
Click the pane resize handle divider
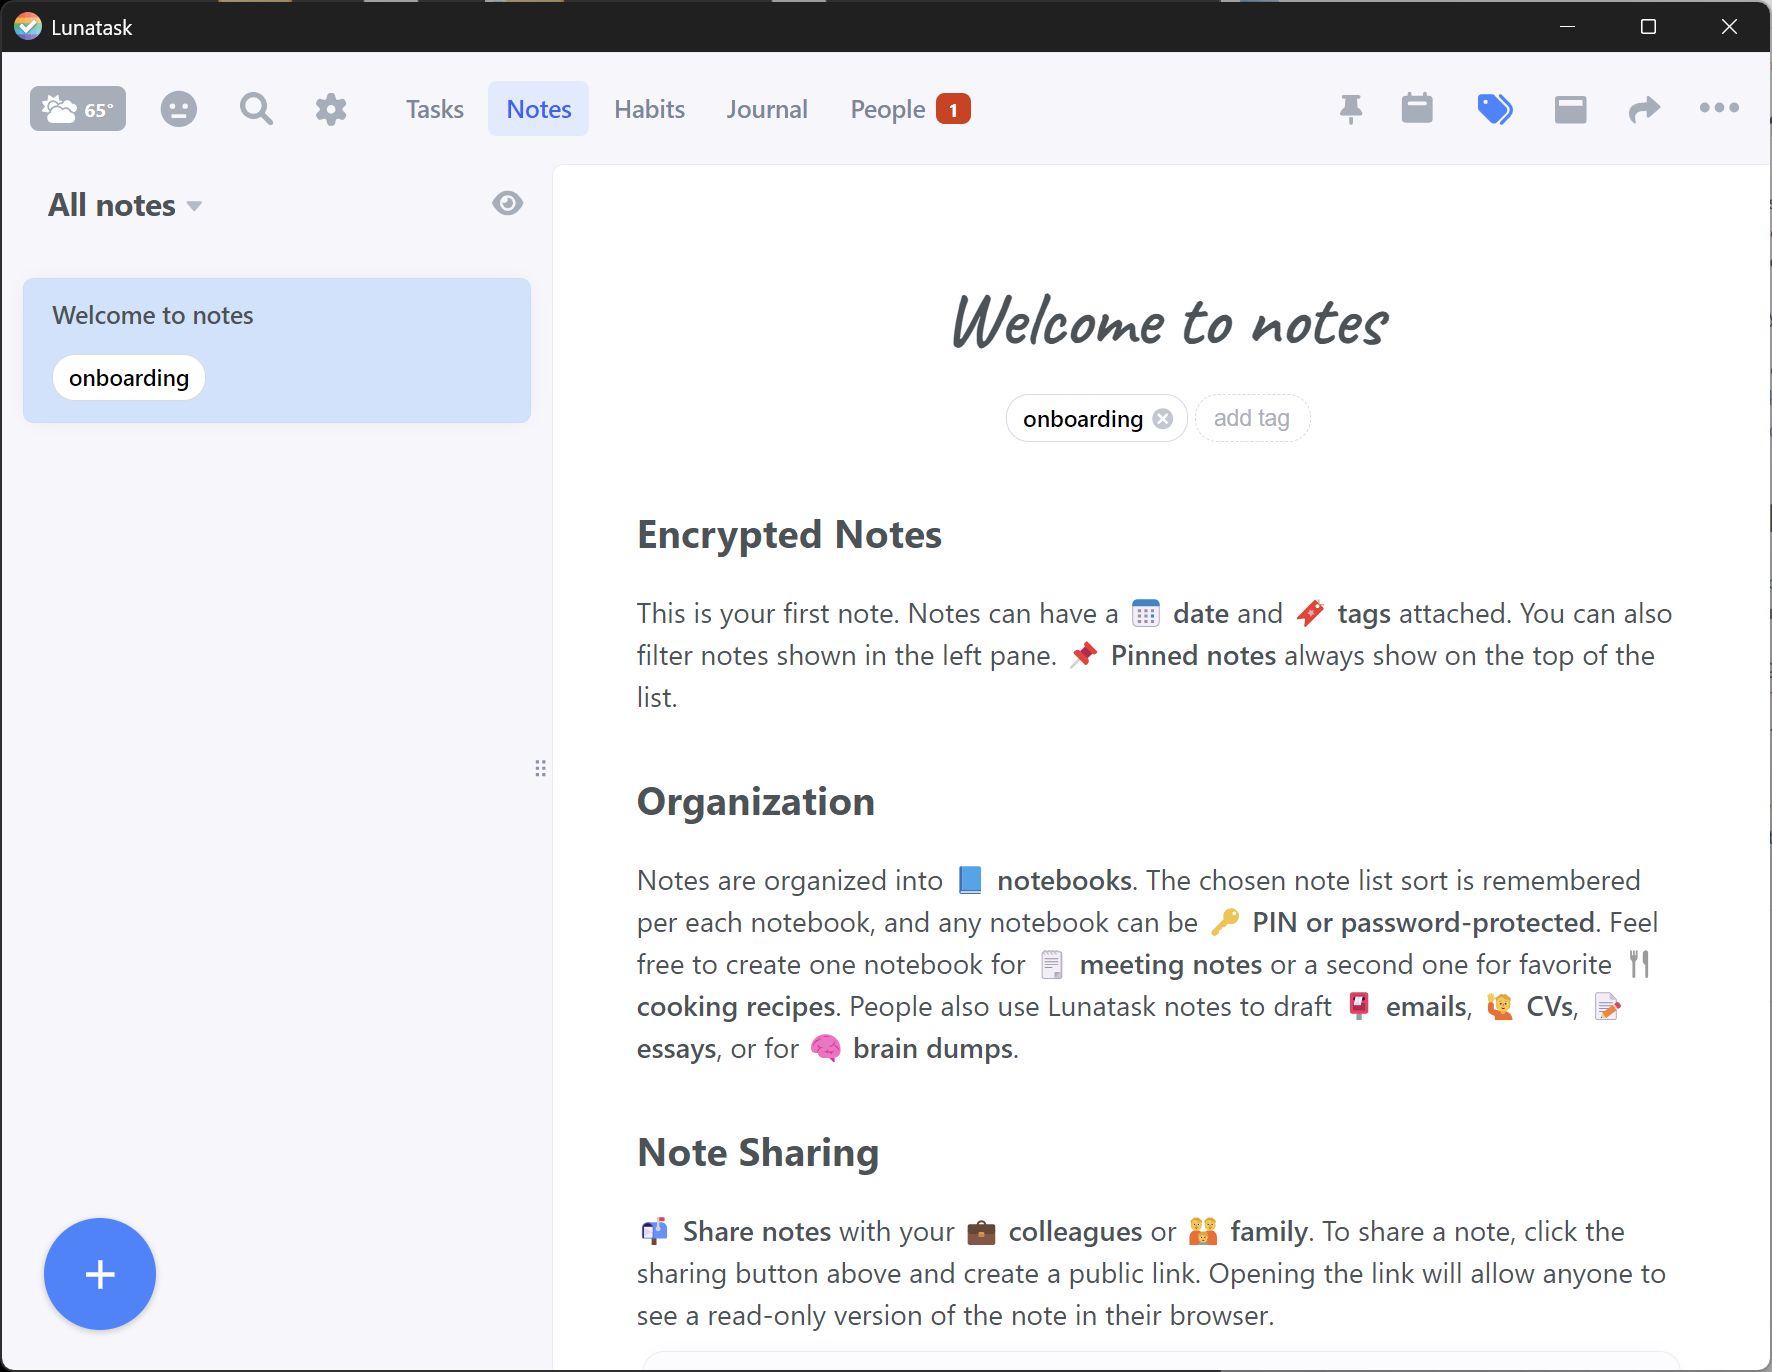(x=541, y=768)
